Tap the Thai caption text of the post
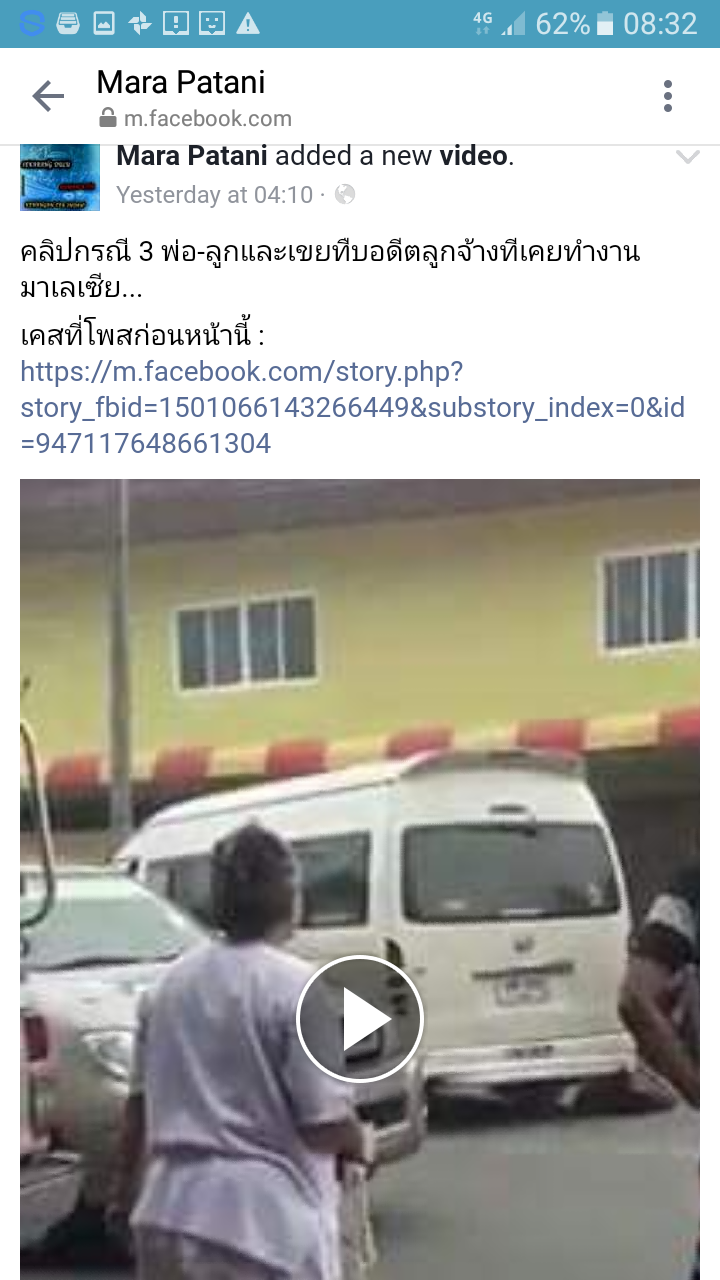 click(x=330, y=270)
